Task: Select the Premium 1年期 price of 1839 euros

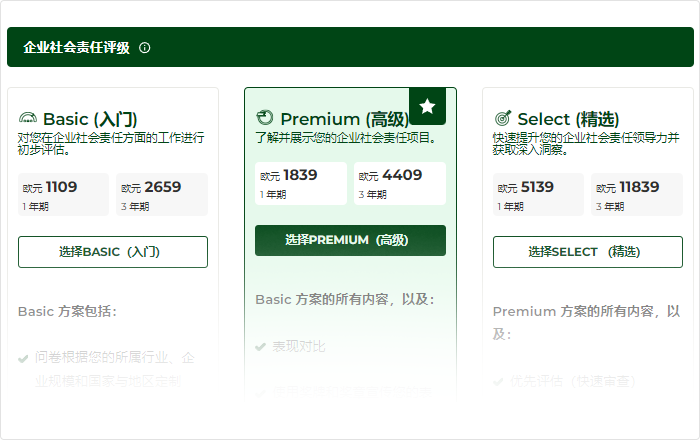Action: pyautogui.click(x=301, y=183)
